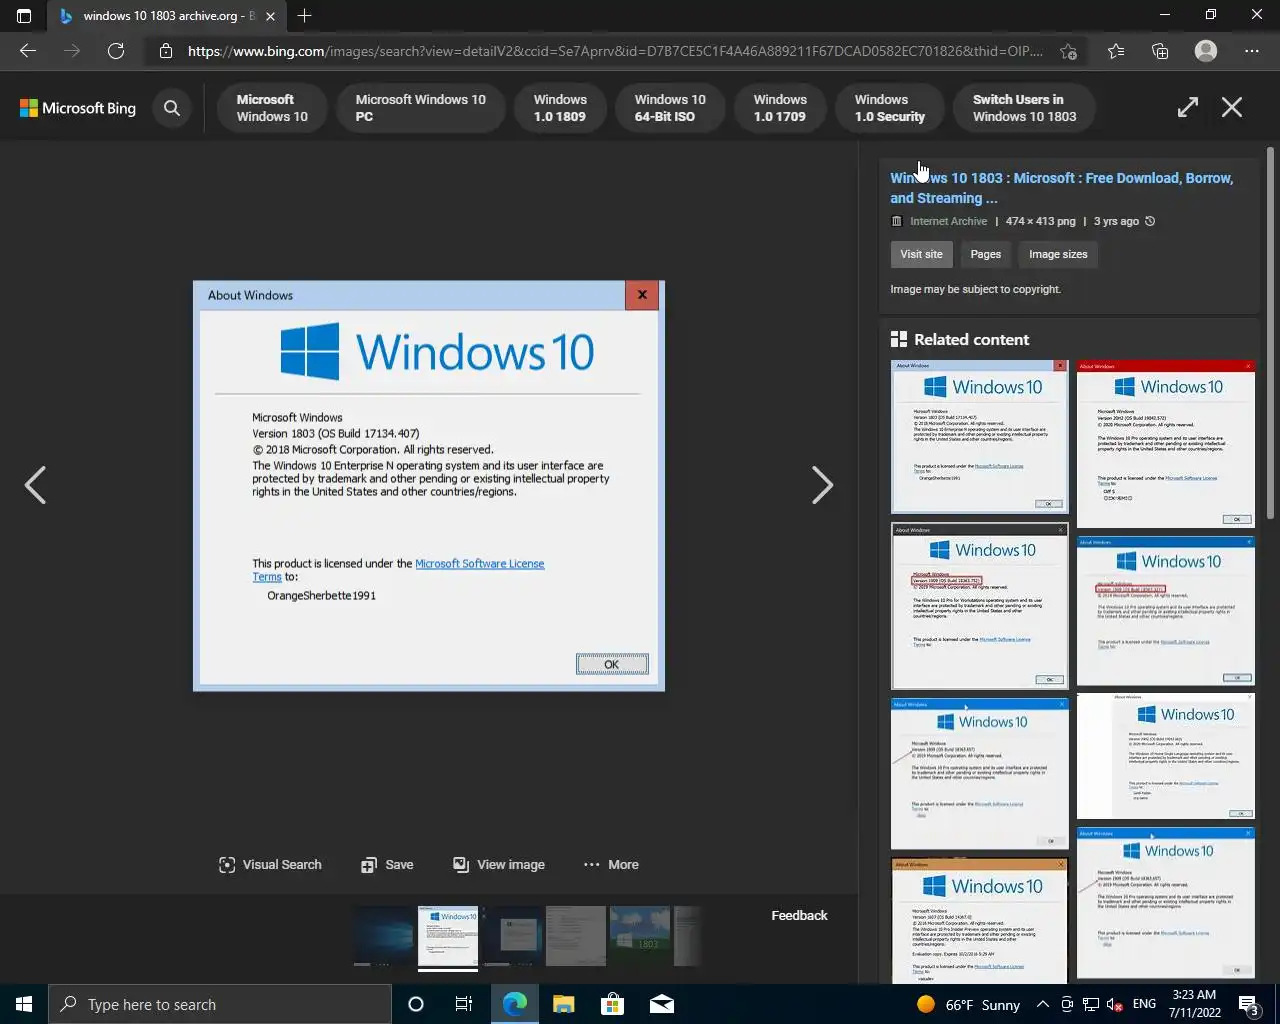Click the muted volume tray icon
This screenshot has height=1024, width=1280.
click(x=1114, y=1004)
